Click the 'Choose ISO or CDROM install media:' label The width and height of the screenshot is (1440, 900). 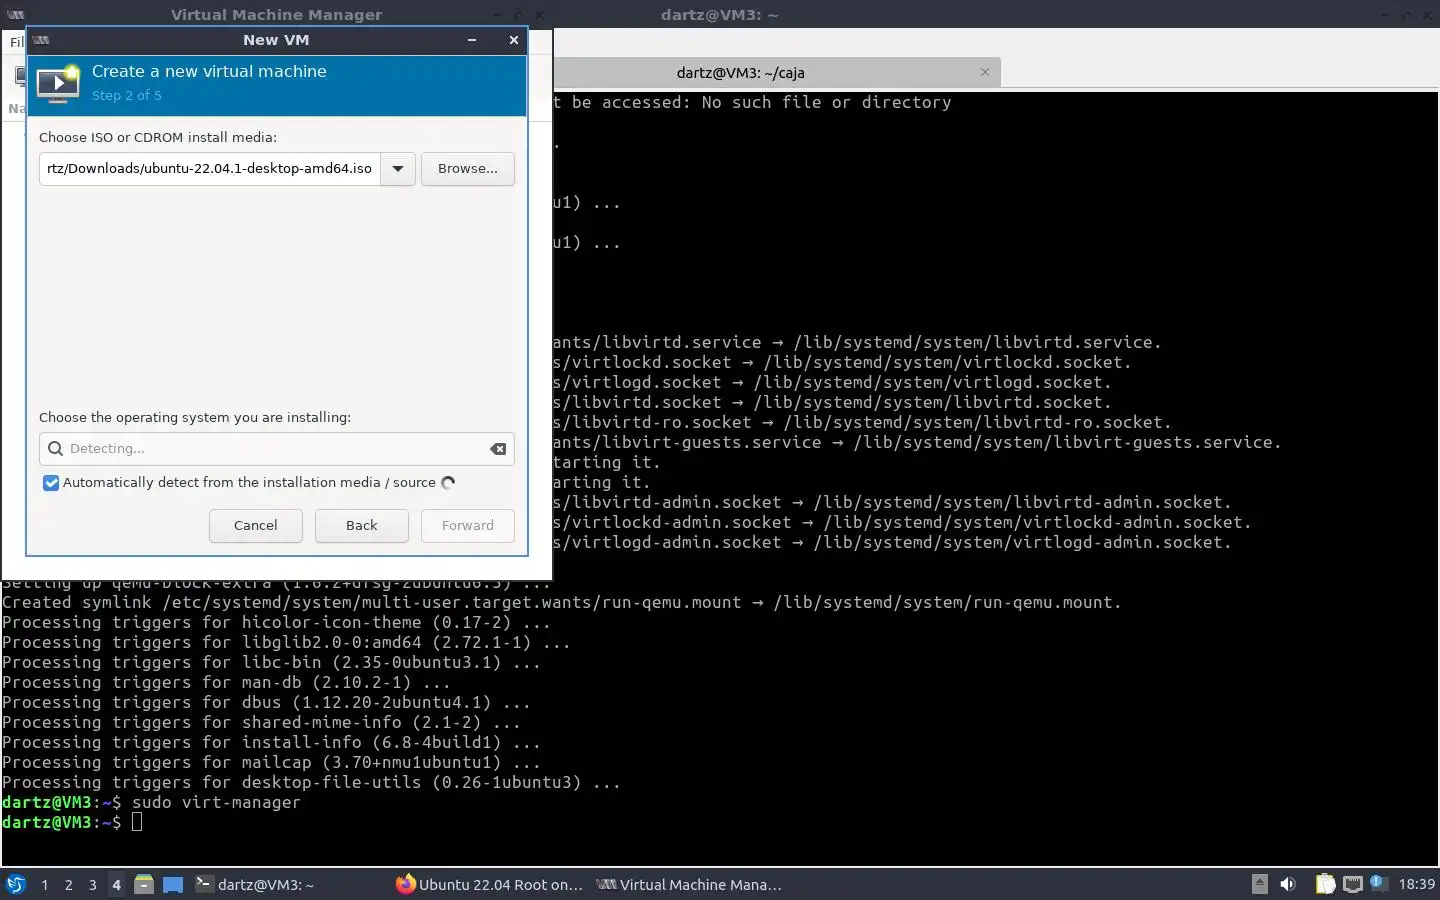[x=158, y=138]
